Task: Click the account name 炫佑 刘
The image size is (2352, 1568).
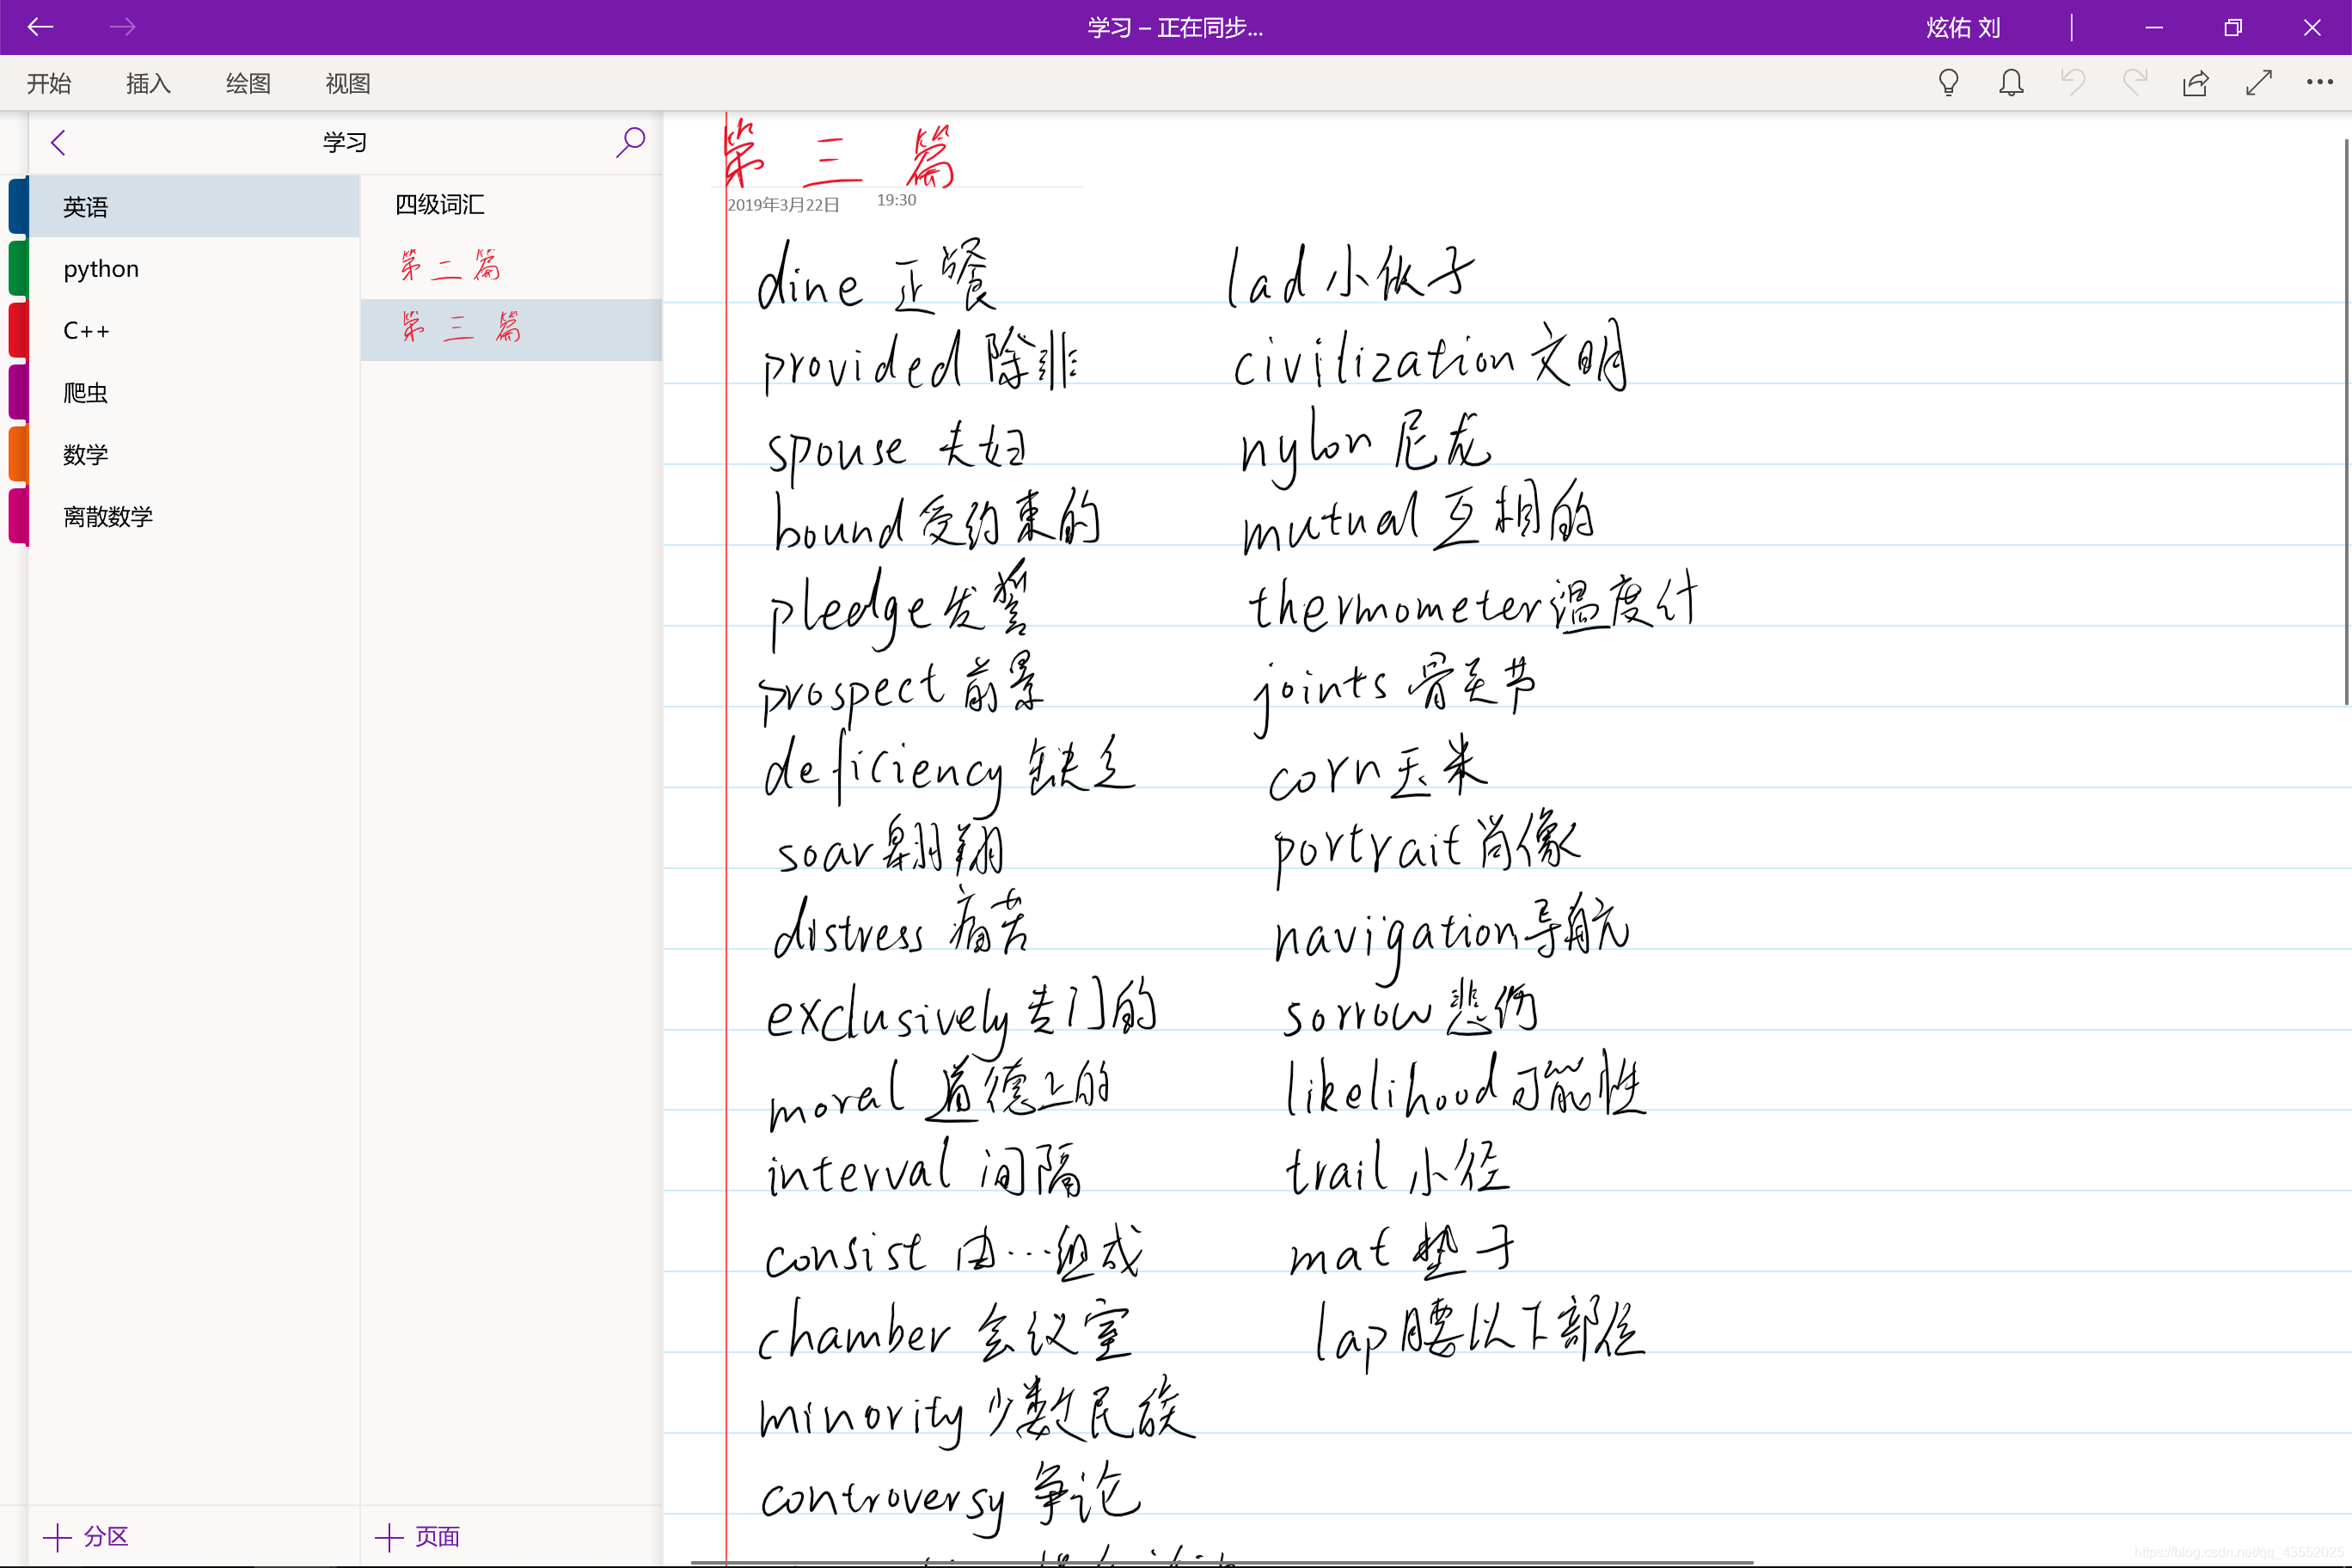Action: [1963, 28]
